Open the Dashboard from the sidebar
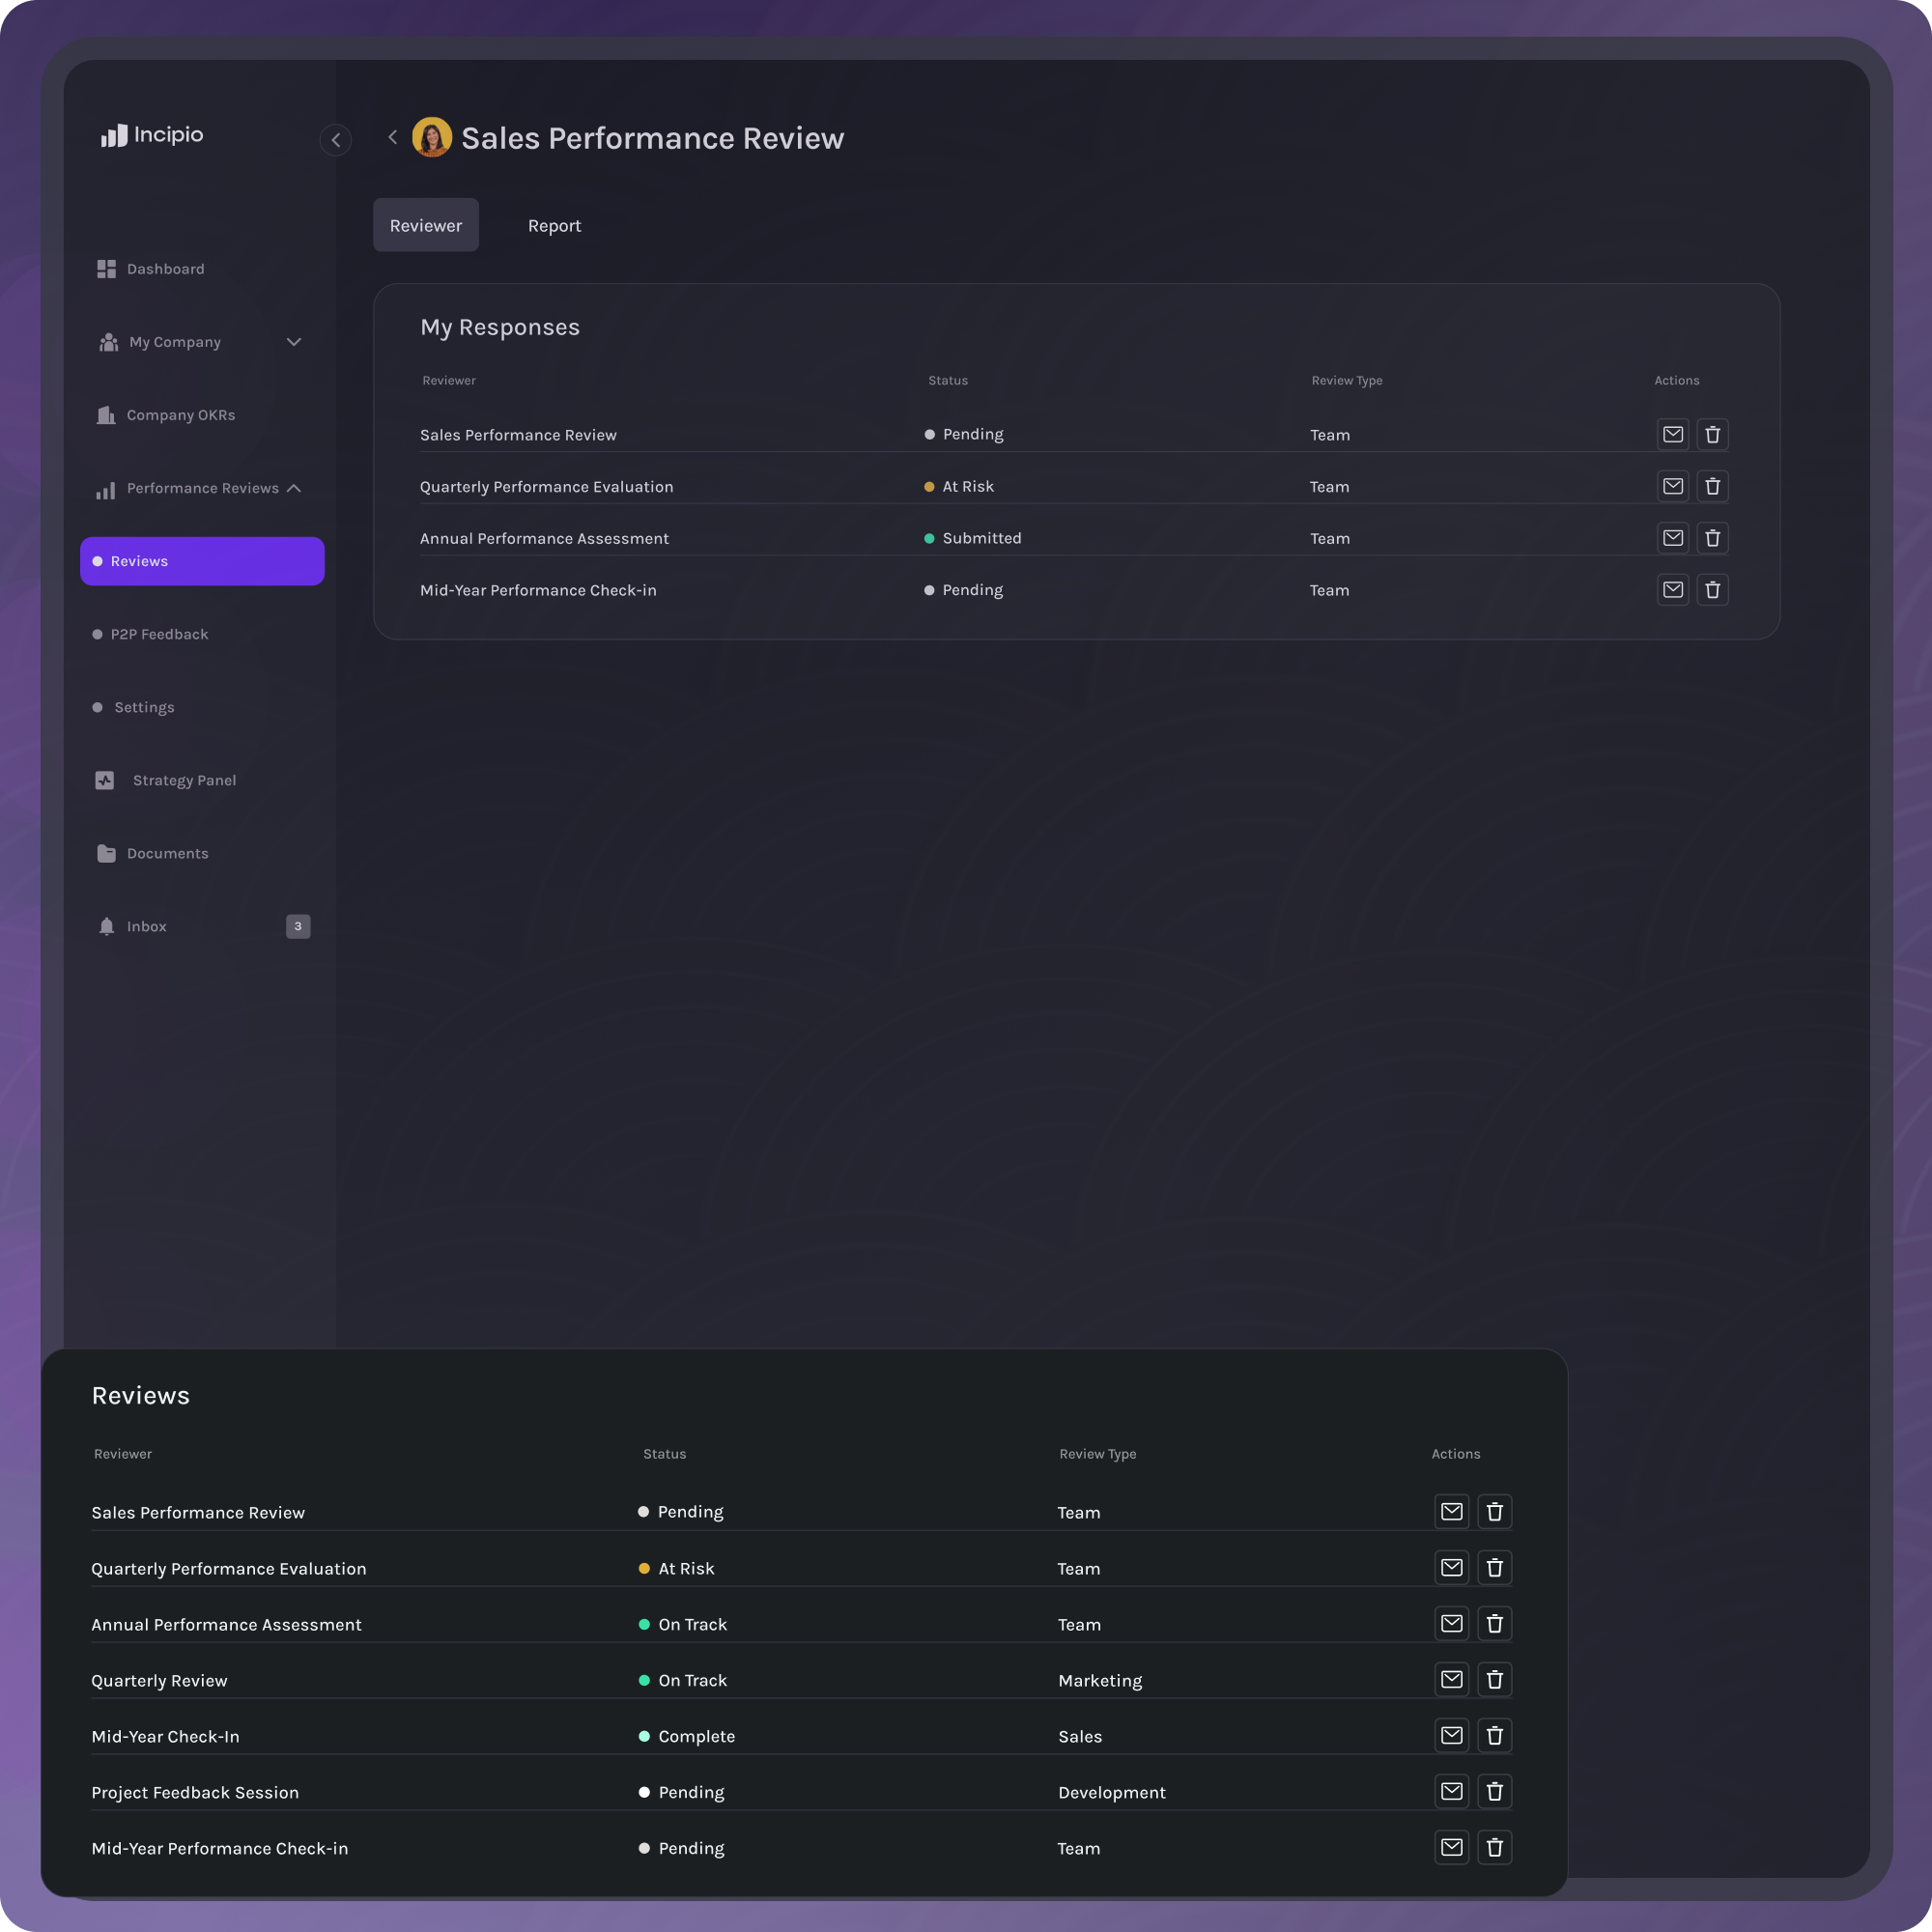Screen dimensions: 1932x1932 [165, 268]
